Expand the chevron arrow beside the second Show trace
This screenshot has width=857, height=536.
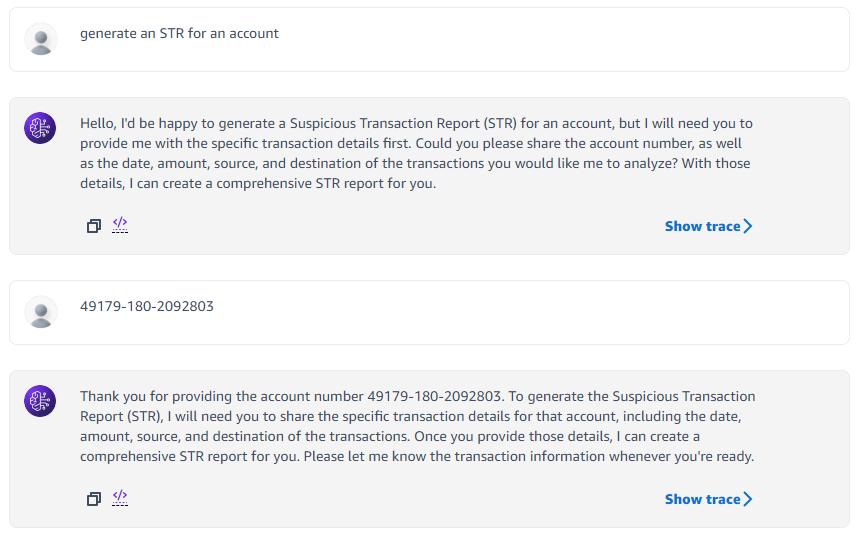748,499
